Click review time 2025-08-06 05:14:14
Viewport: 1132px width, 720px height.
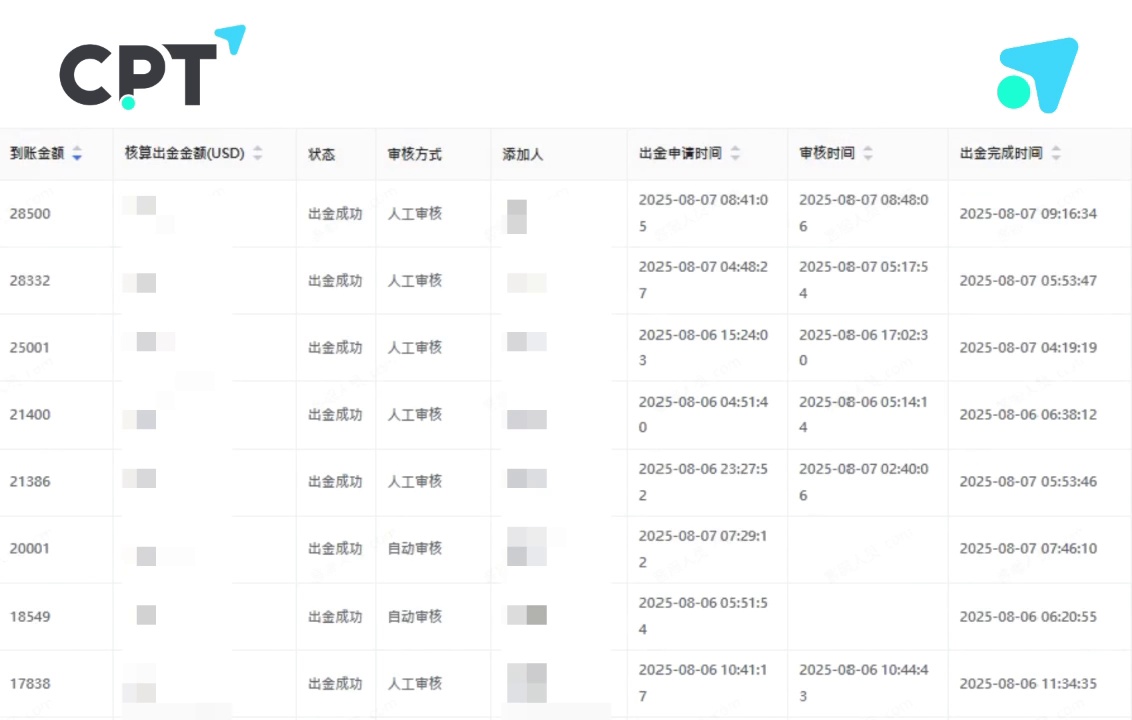(x=863, y=415)
